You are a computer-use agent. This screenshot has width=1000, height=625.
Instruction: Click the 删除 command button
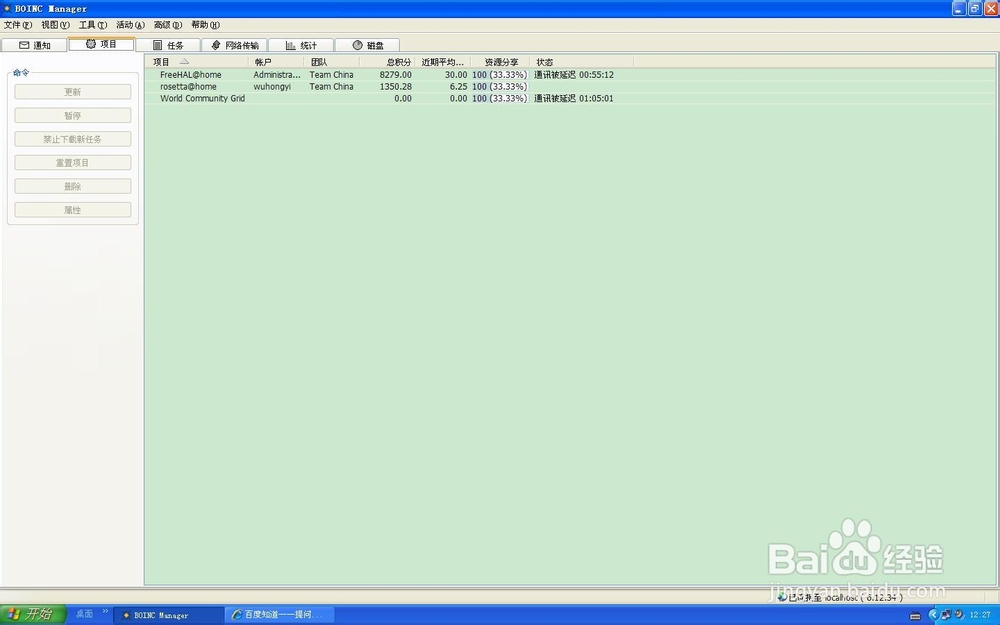point(73,186)
